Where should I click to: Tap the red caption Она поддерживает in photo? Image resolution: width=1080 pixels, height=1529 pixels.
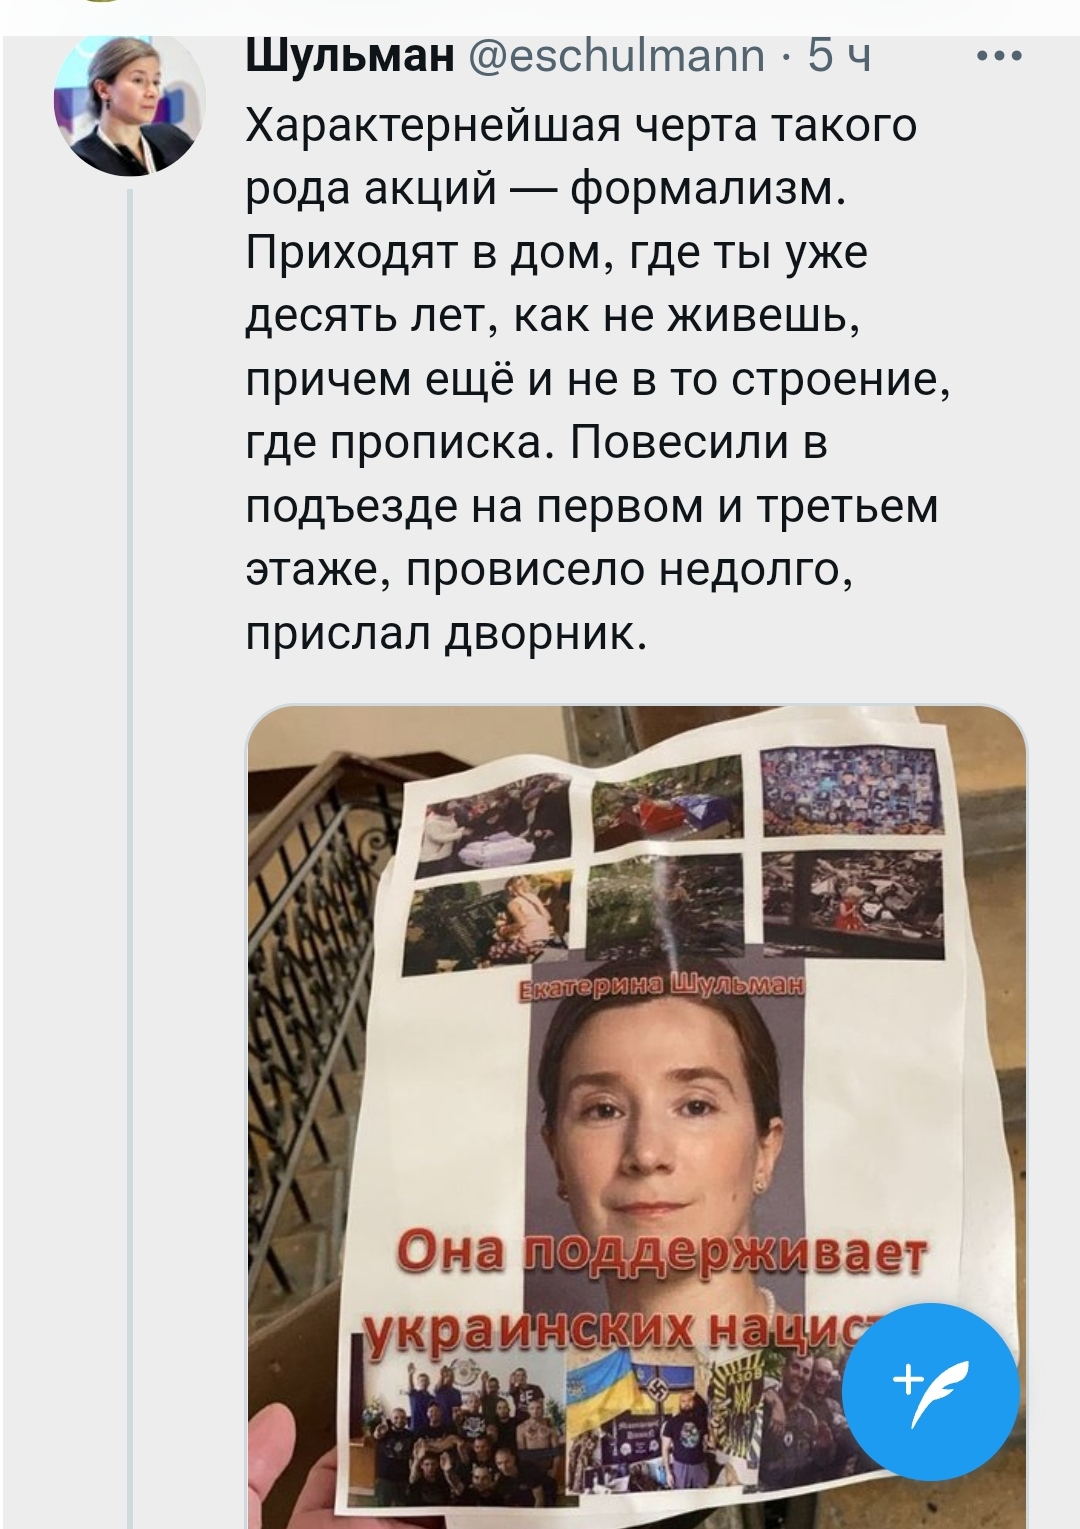click(661, 1257)
